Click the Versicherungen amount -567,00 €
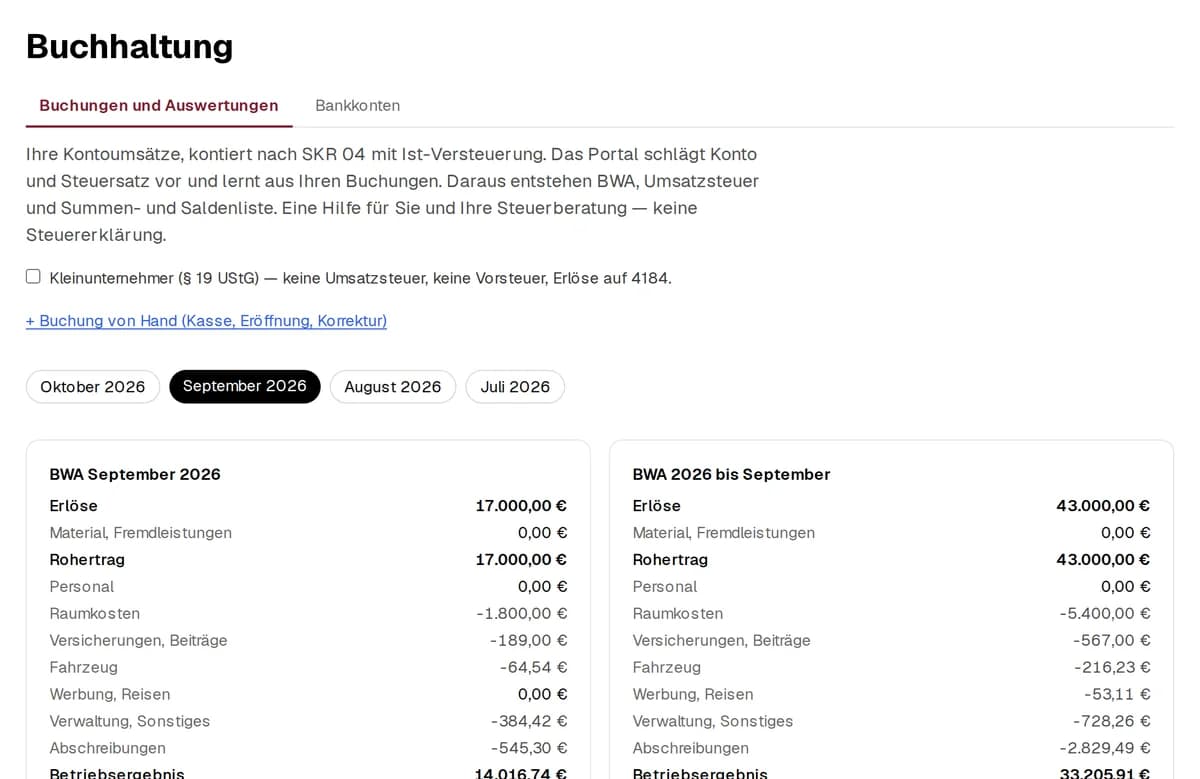The width and height of the screenshot is (1200, 779). click(1112, 640)
